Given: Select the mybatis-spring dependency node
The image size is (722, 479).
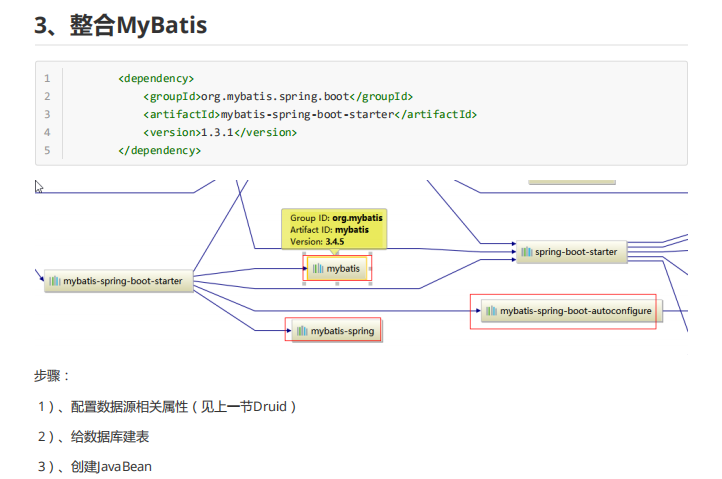Looking at the screenshot, I should [336, 331].
